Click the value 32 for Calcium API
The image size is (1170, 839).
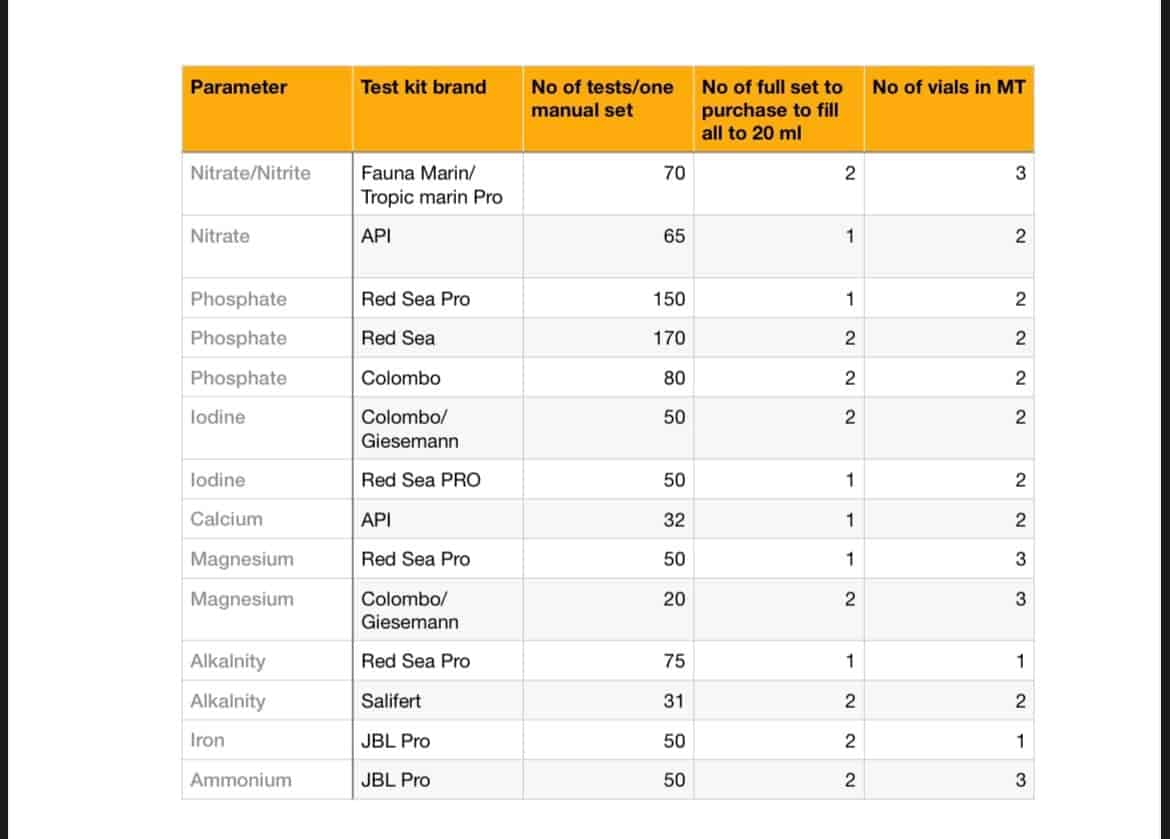coord(675,520)
